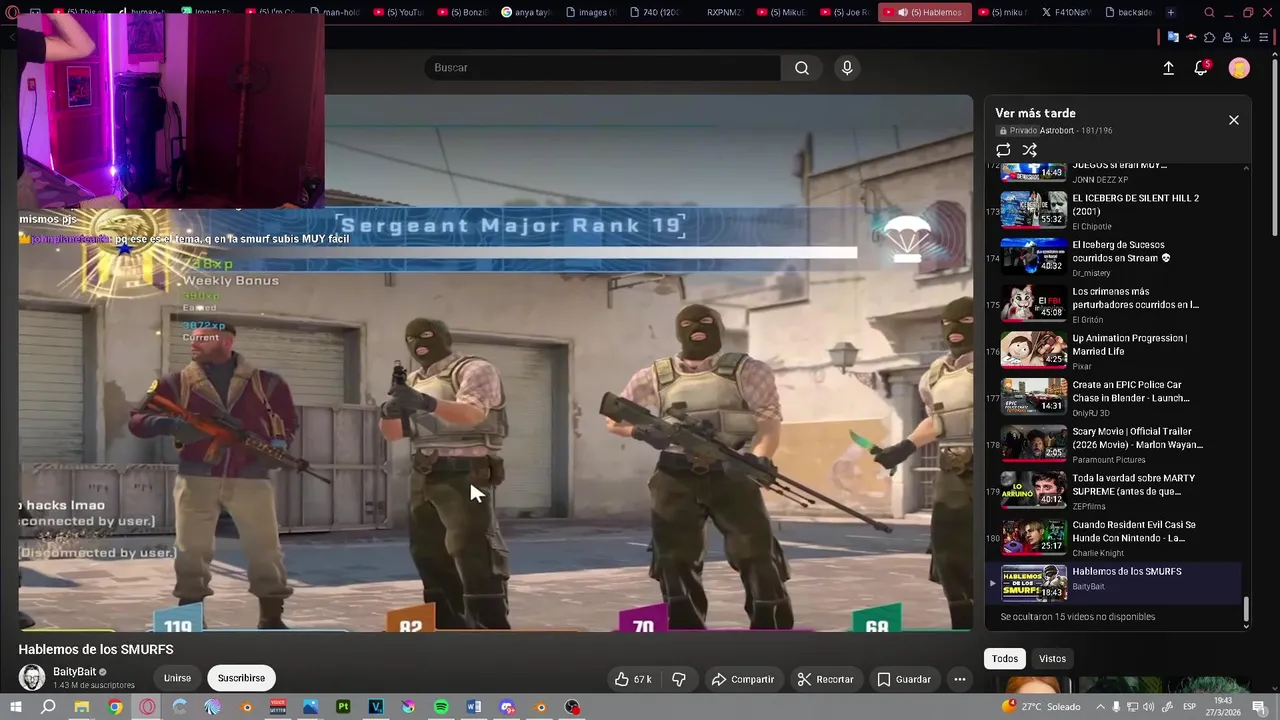This screenshot has height=720, width=1280.
Task: Open Google Chrome from taskbar
Action: [115, 707]
